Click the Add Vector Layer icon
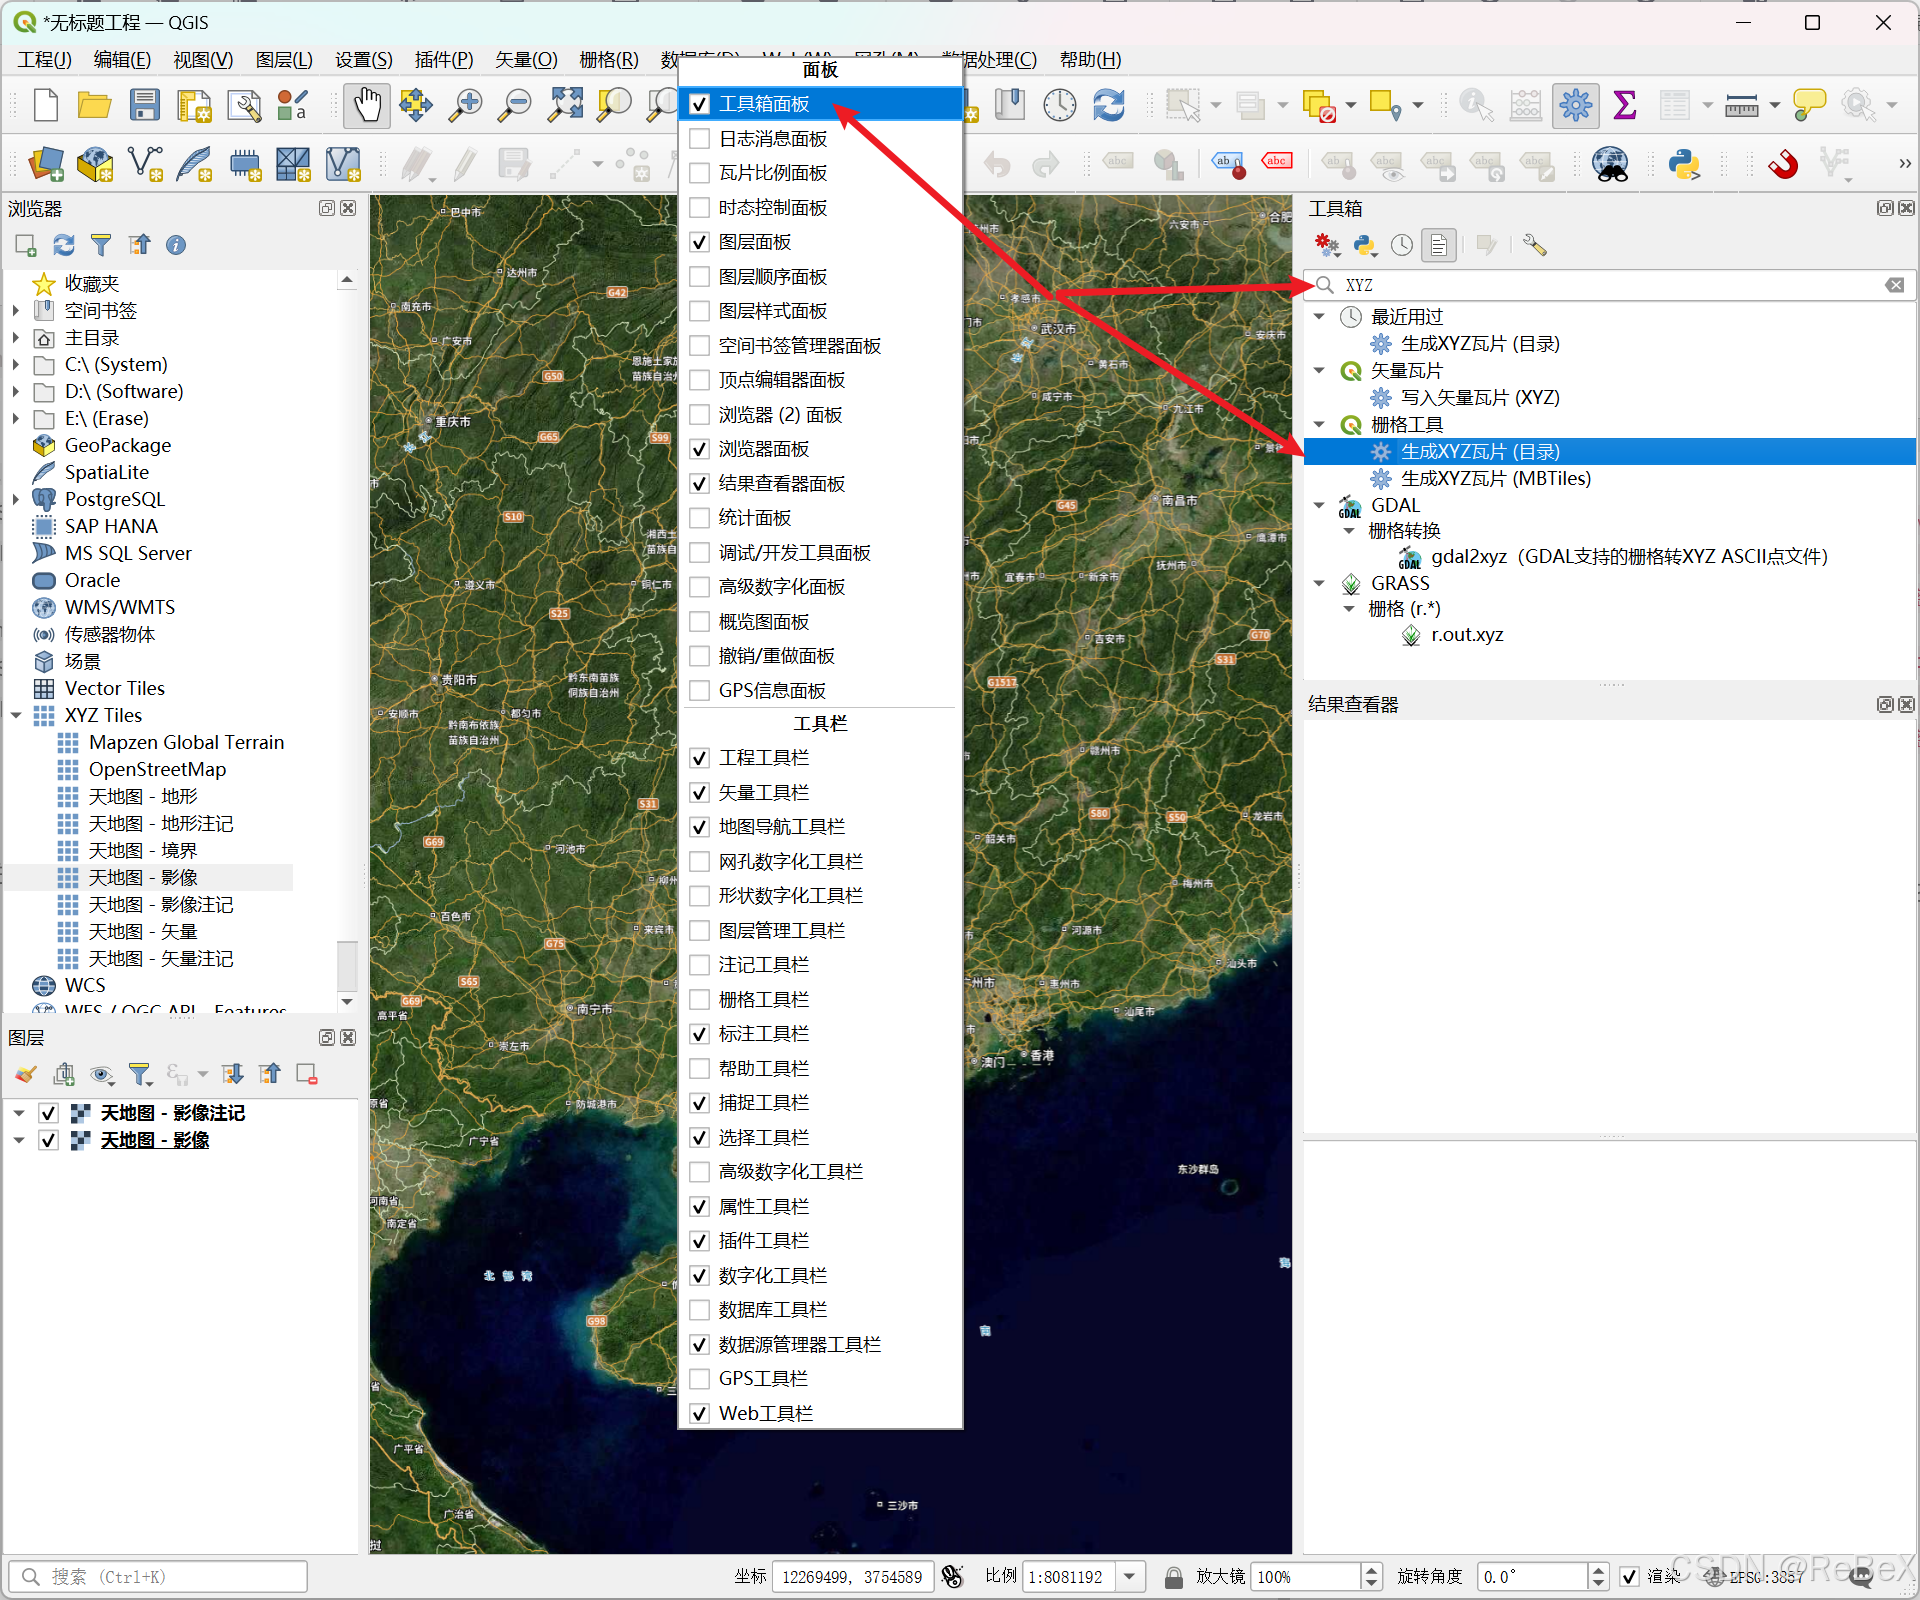The width and height of the screenshot is (1920, 1600). [145, 164]
